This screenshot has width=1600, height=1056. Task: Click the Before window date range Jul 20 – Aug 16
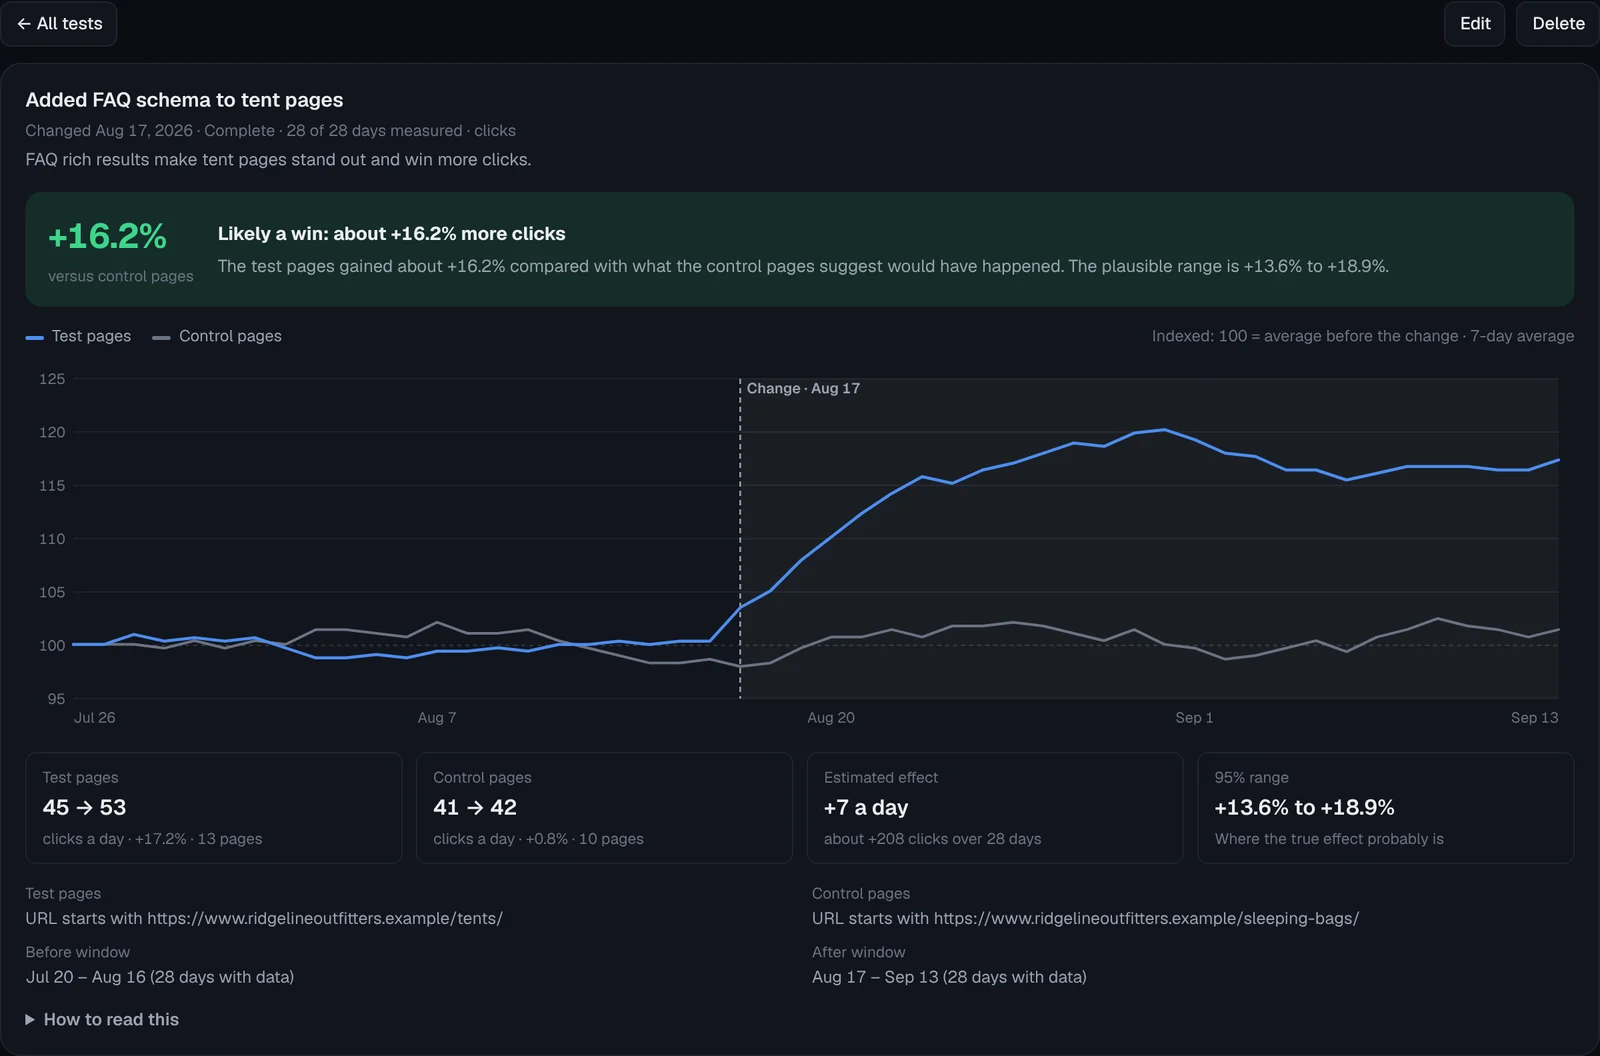coord(160,977)
